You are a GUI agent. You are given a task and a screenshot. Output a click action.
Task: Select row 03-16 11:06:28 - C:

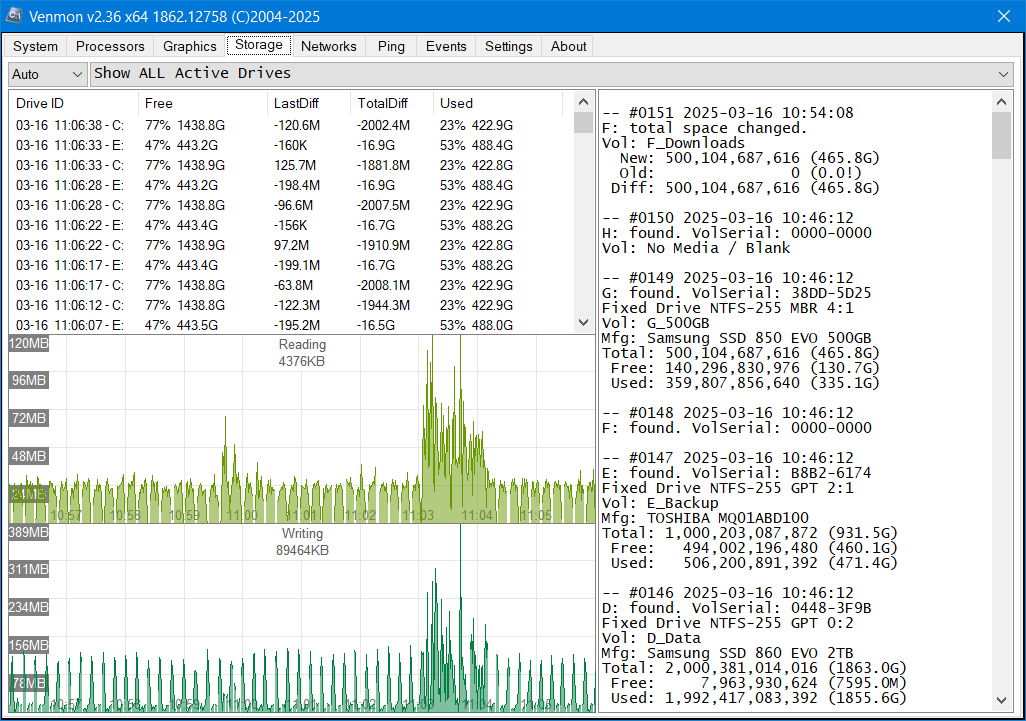click(291, 205)
